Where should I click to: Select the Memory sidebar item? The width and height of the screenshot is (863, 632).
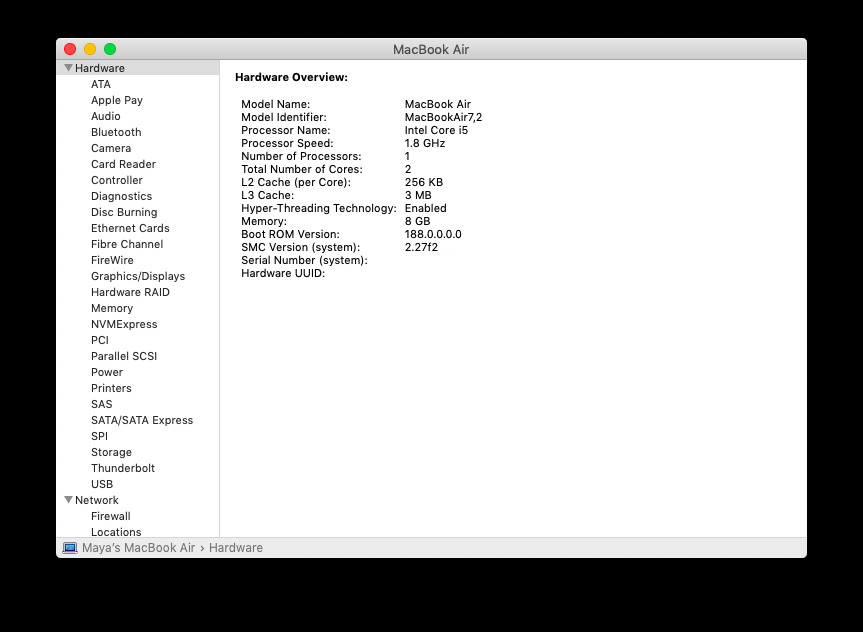pos(111,308)
